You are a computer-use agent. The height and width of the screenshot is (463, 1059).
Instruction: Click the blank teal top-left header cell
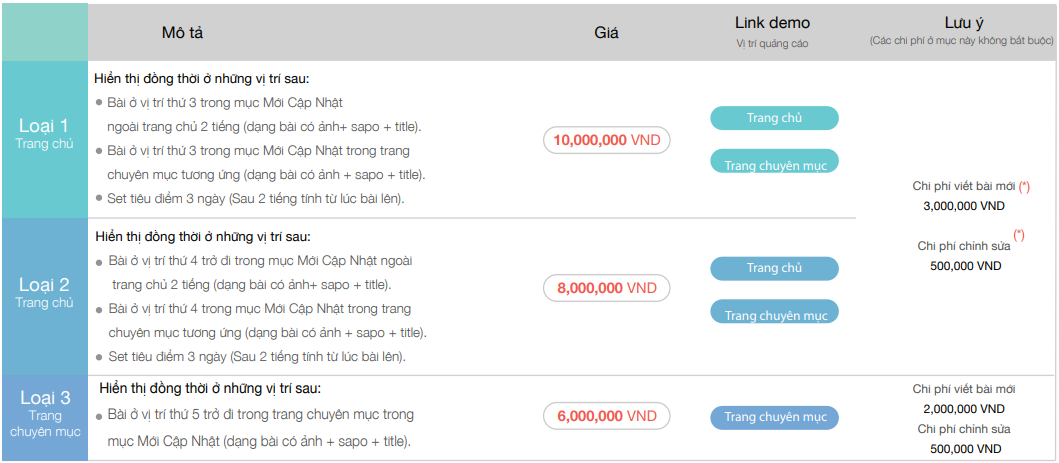click(44, 31)
